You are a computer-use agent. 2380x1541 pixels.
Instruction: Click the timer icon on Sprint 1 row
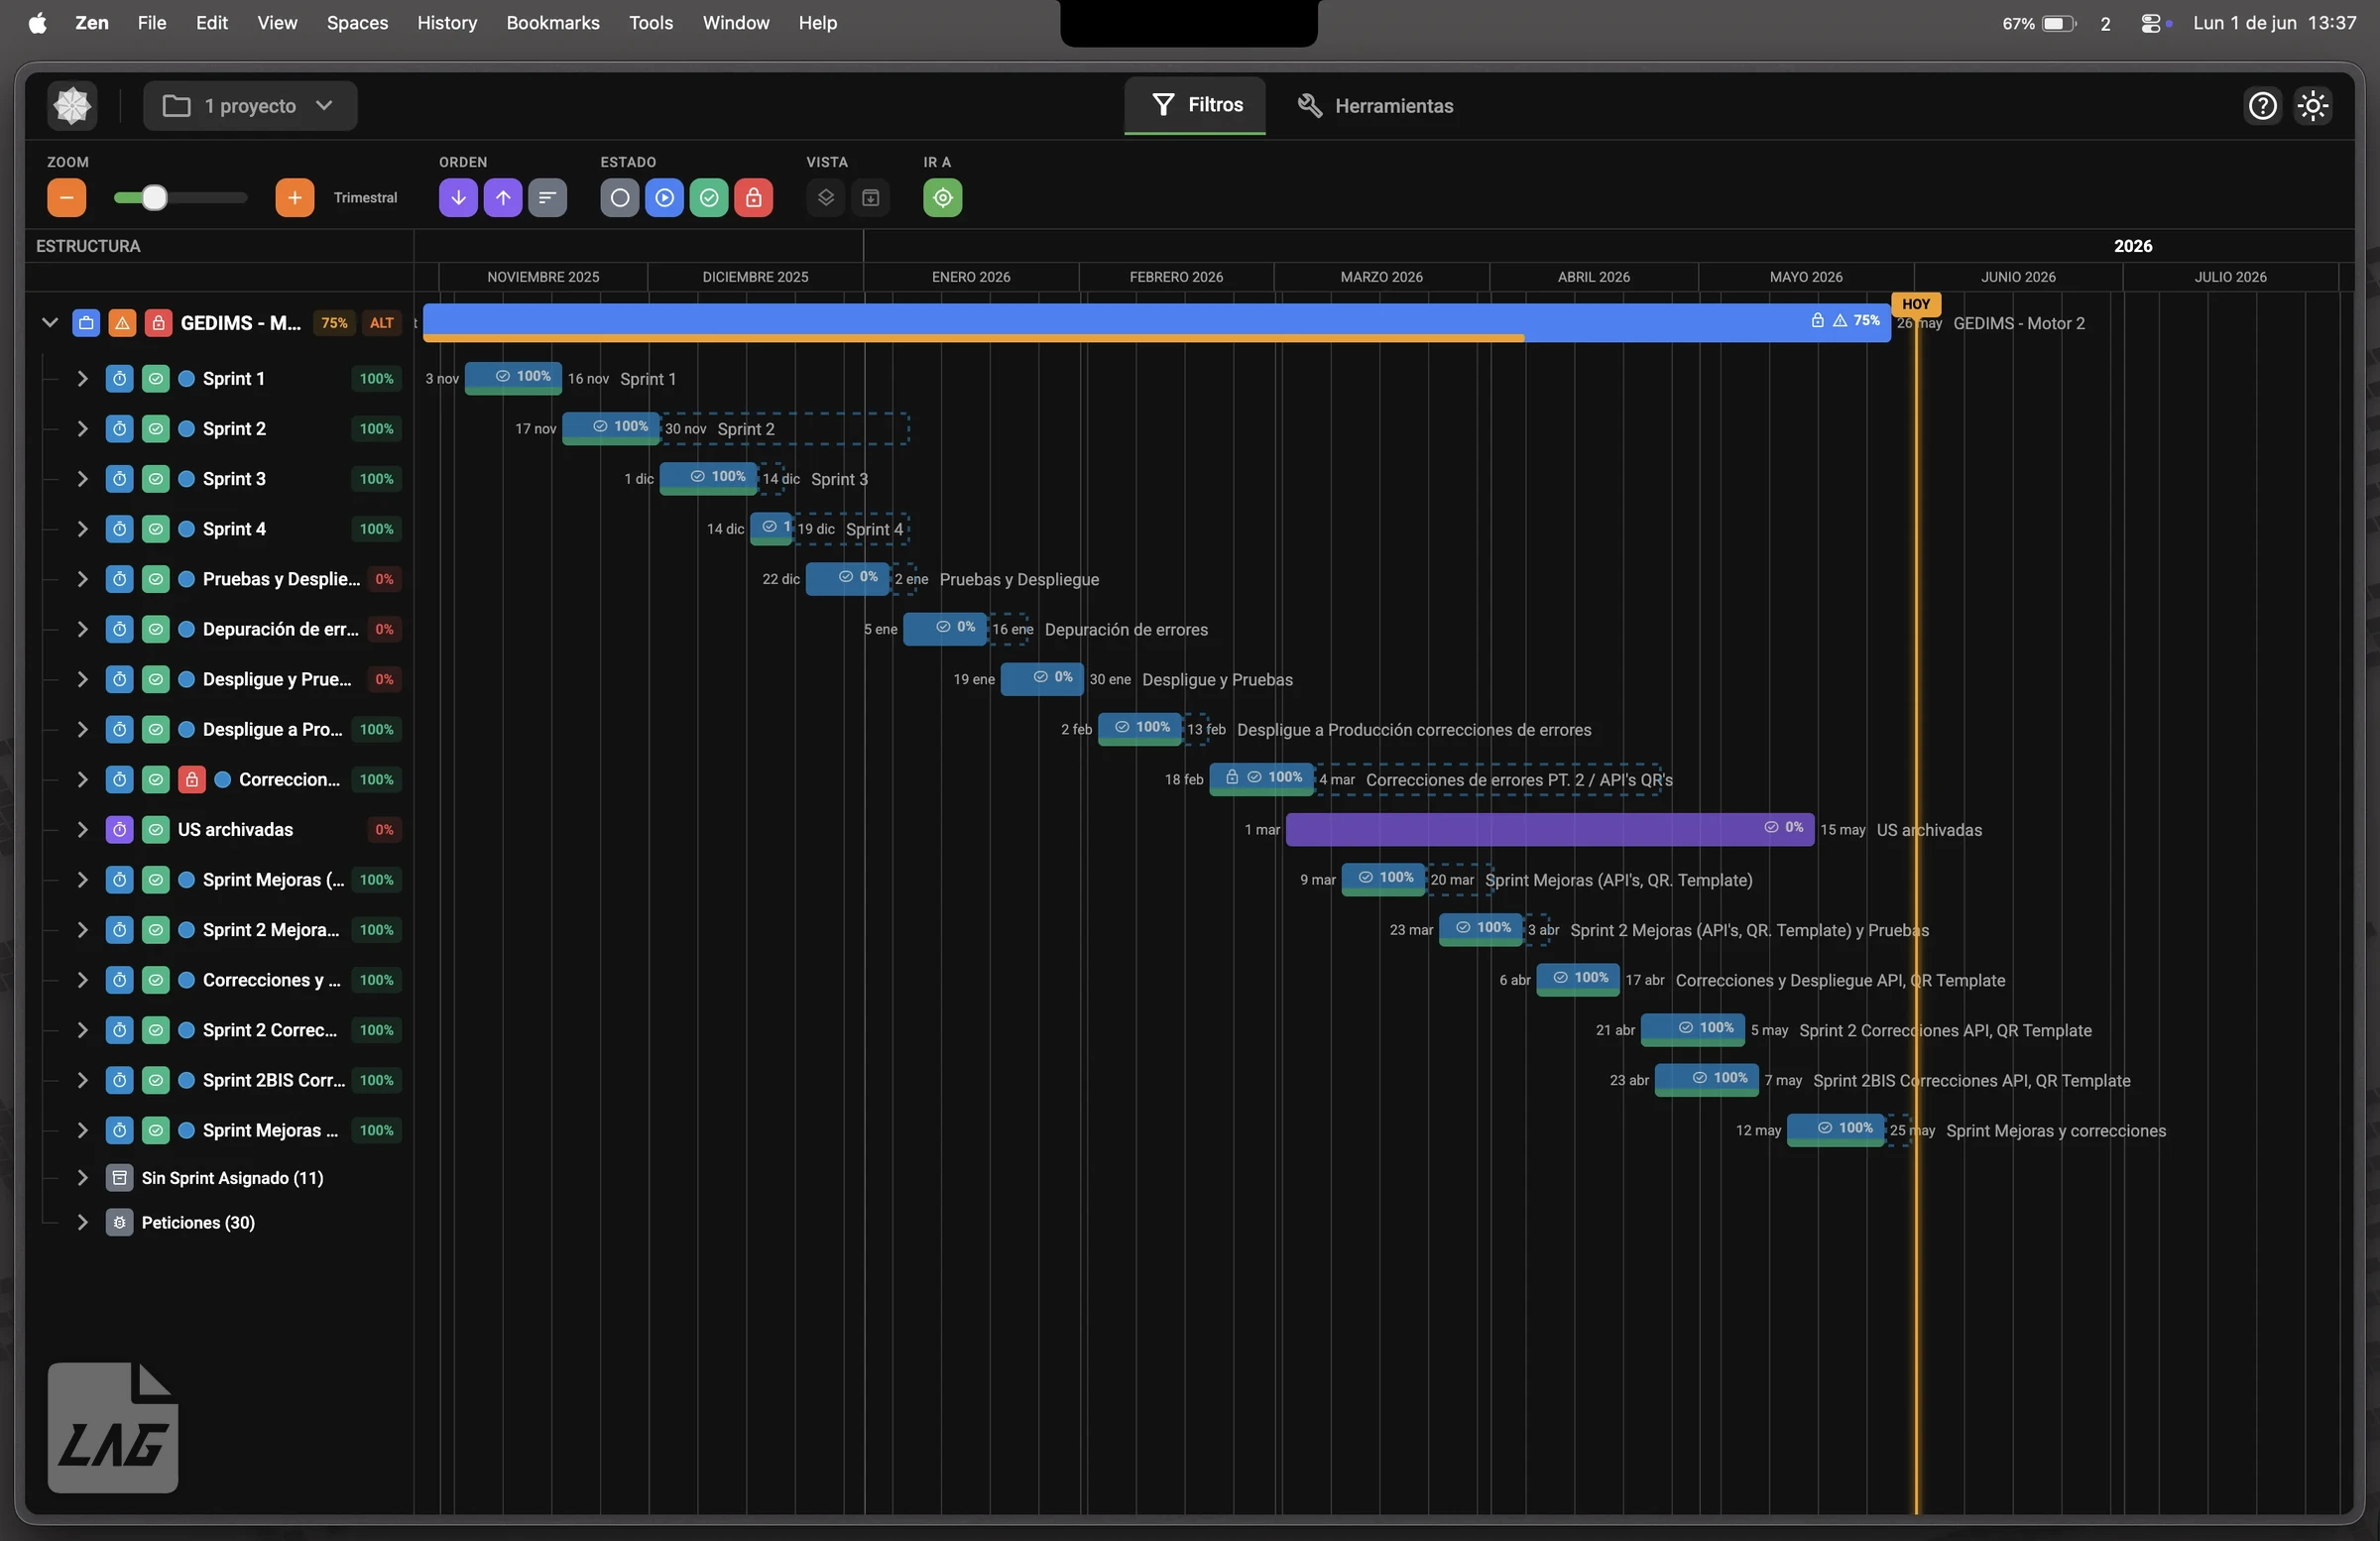tap(119, 379)
